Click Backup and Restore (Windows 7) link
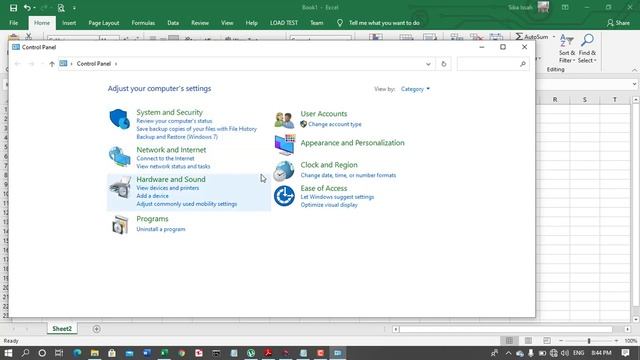640x360 pixels. point(177,137)
